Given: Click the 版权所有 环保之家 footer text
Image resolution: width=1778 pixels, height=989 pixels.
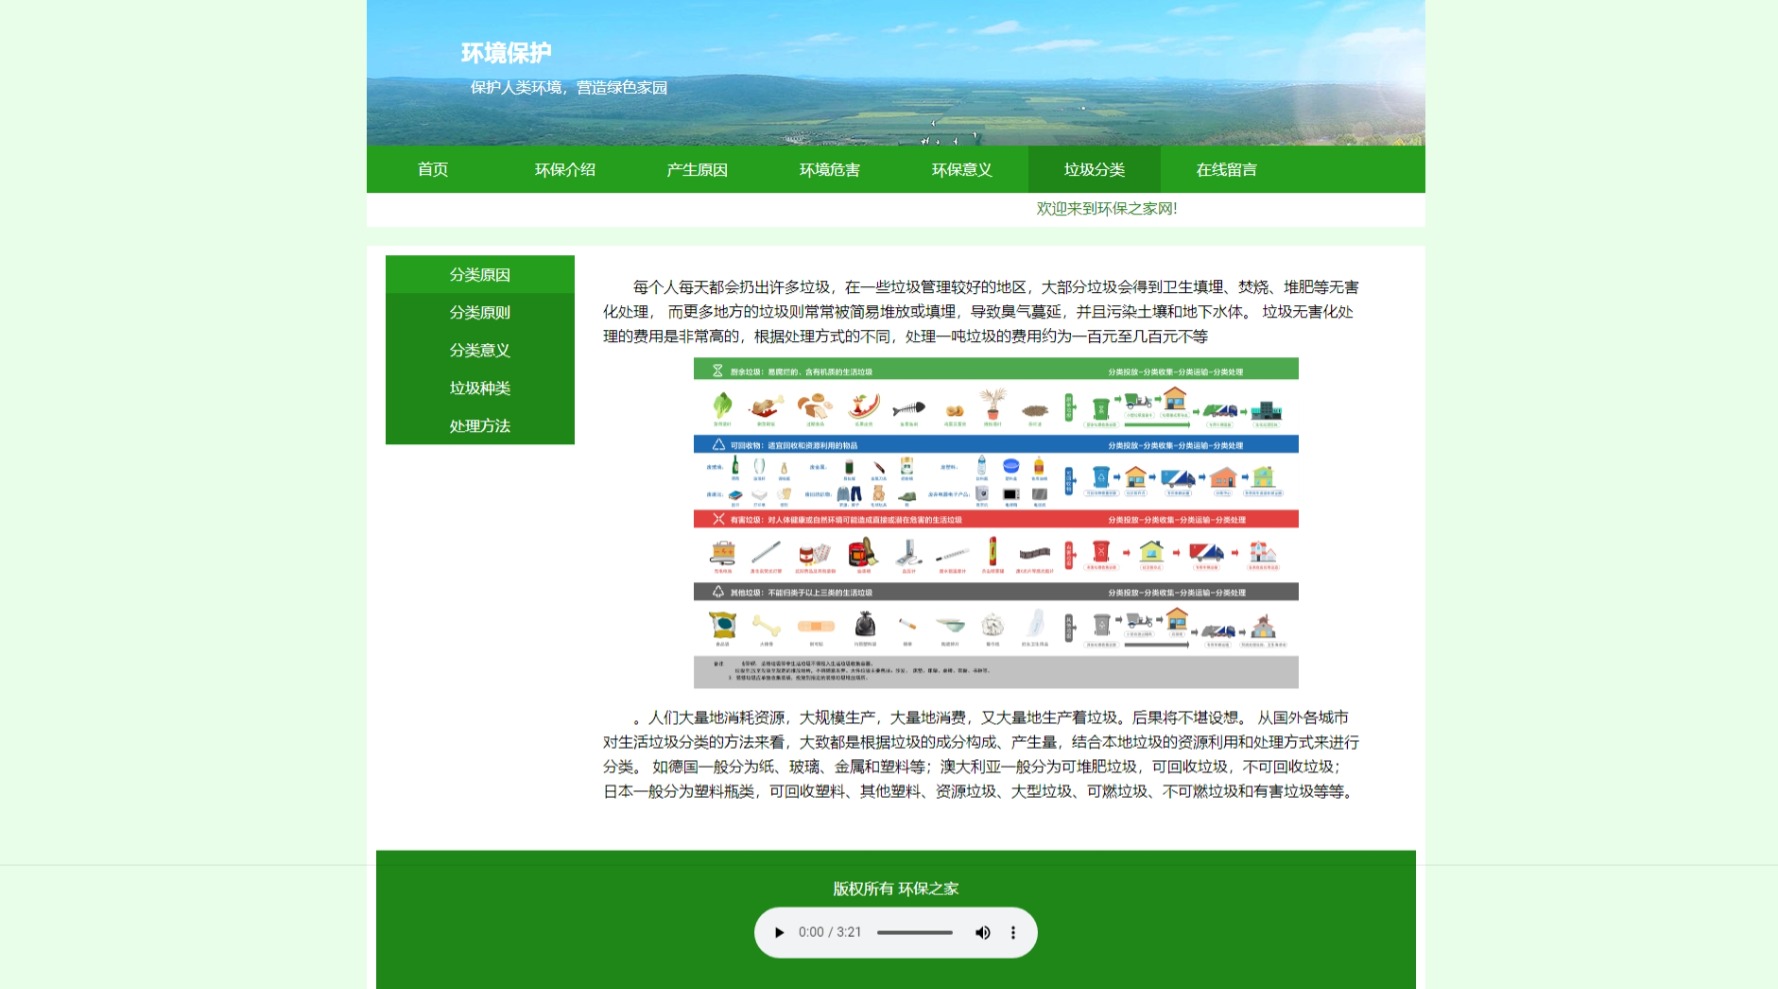Looking at the screenshot, I should click(895, 888).
